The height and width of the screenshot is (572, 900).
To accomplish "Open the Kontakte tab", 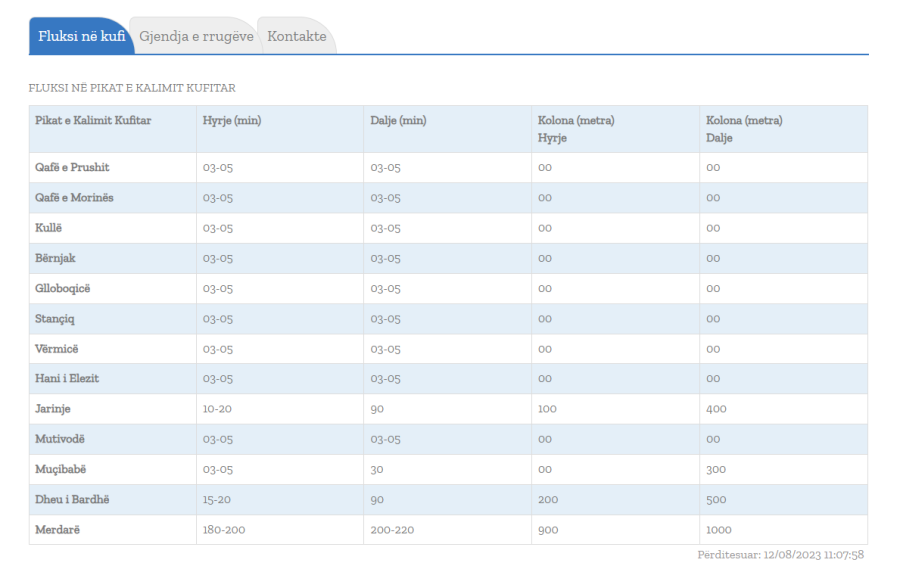I will (297, 36).
